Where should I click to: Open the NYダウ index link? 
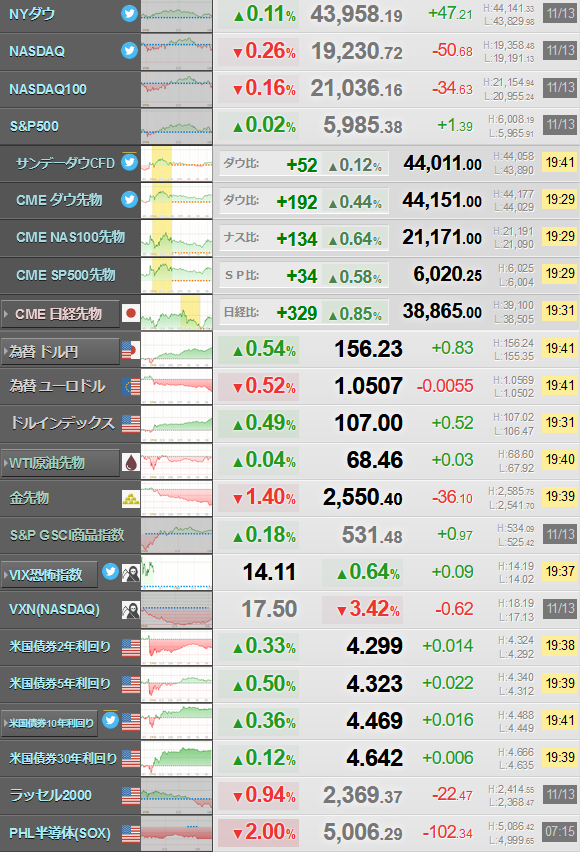coord(32,14)
